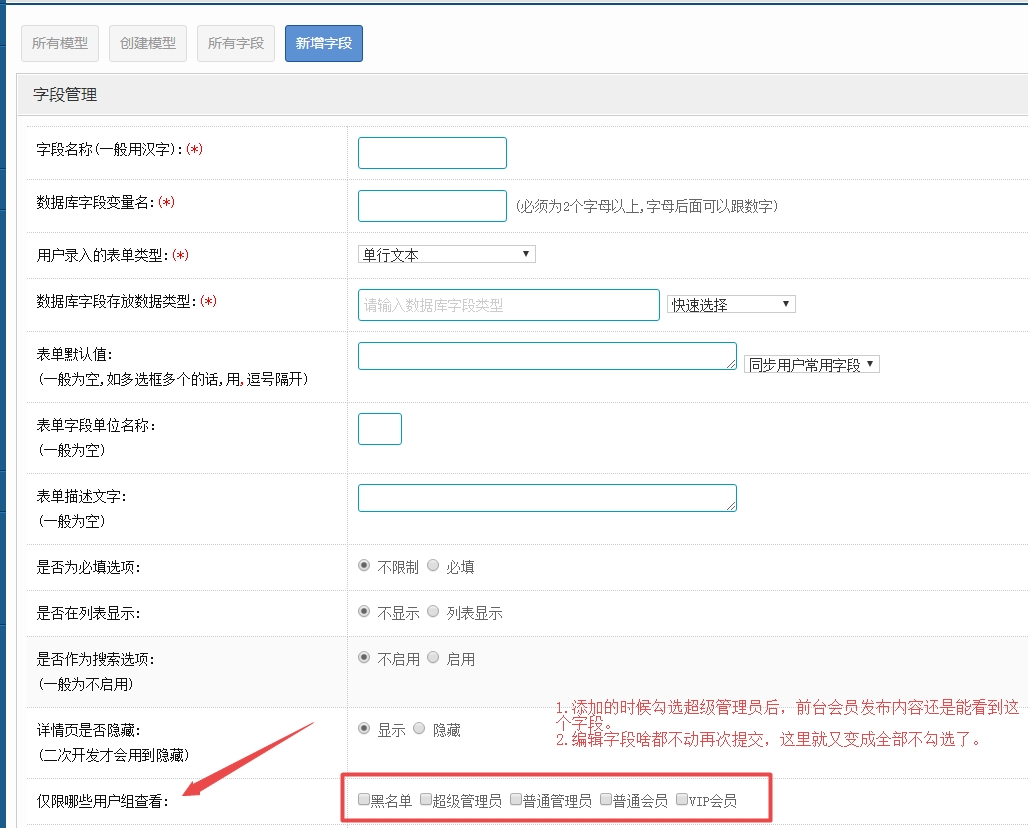Open the 所有模型 tab
The height and width of the screenshot is (828, 1028).
(60, 44)
